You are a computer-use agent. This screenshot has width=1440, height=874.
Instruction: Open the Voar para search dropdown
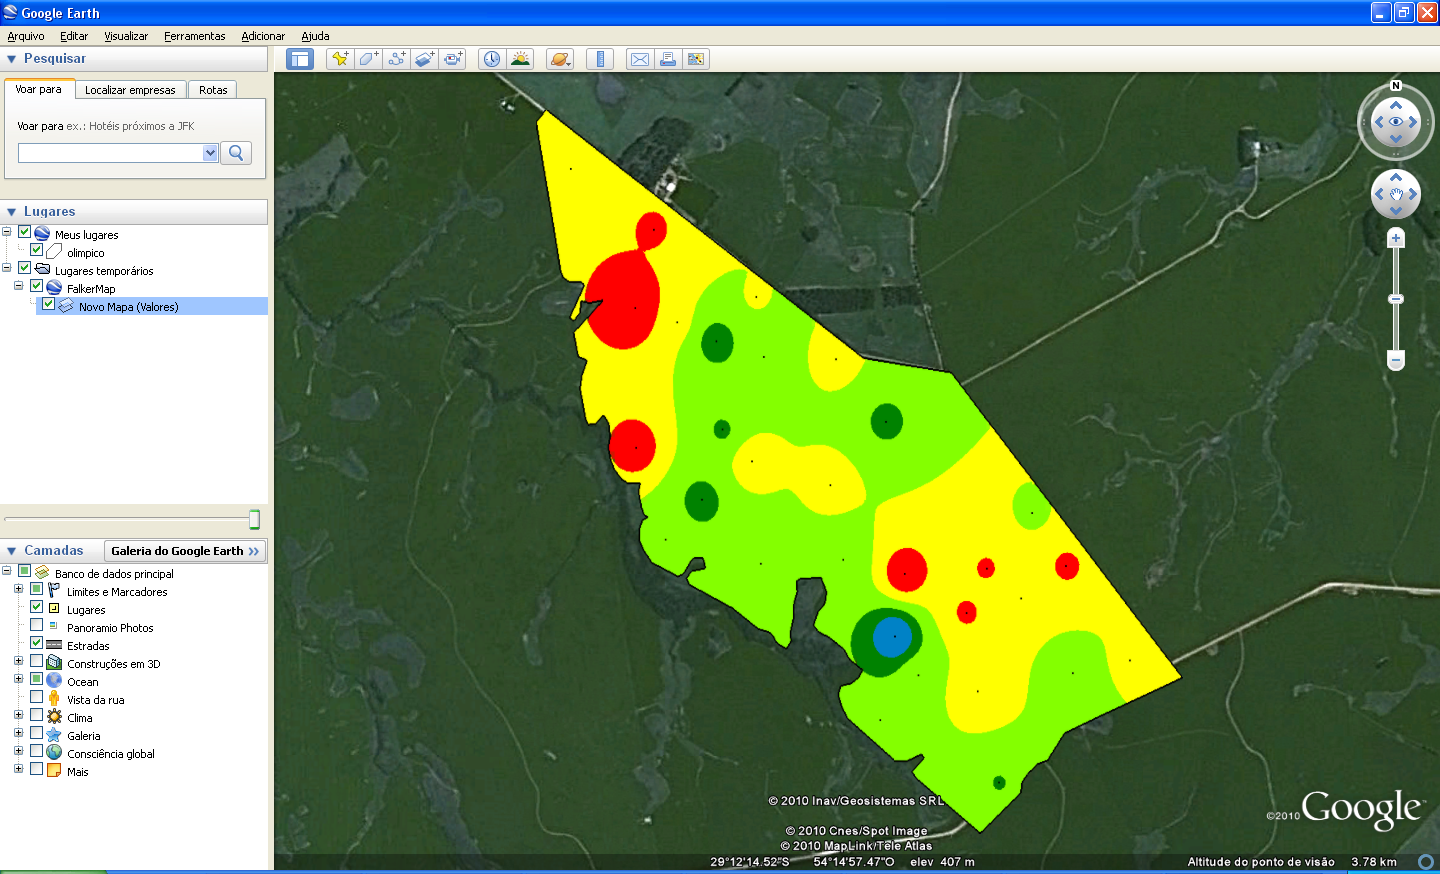pos(210,153)
